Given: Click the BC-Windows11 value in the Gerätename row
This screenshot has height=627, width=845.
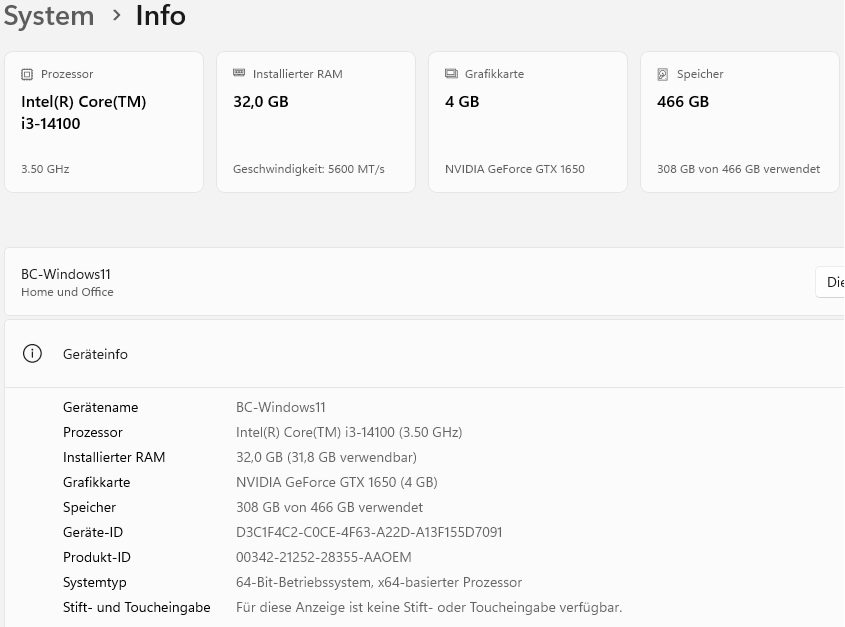Looking at the screenshot, I should 281,407.
